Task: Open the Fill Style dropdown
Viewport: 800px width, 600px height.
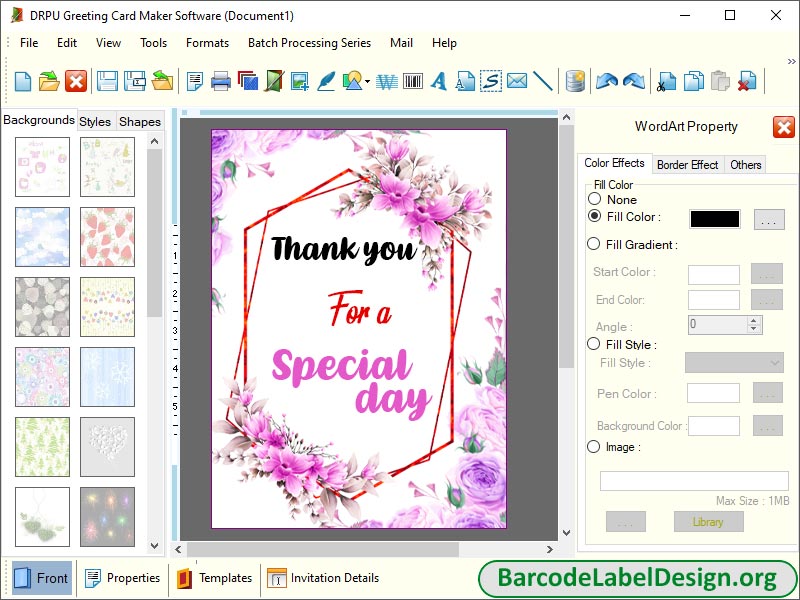Action: click(734, 363)
